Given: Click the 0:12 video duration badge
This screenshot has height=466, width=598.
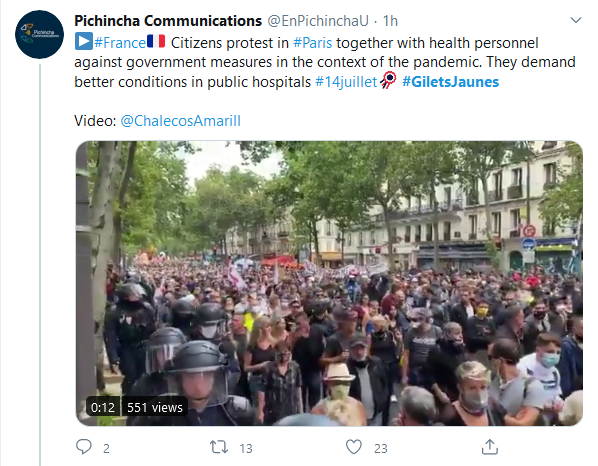Looking at the screenshot, I should click(x=103, y=407).
